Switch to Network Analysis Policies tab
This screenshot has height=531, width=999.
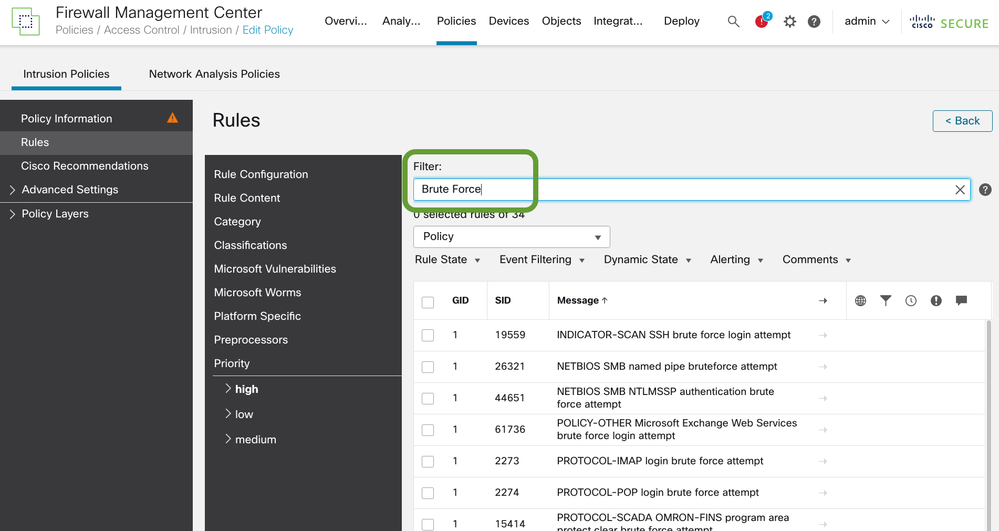point(214,74)
